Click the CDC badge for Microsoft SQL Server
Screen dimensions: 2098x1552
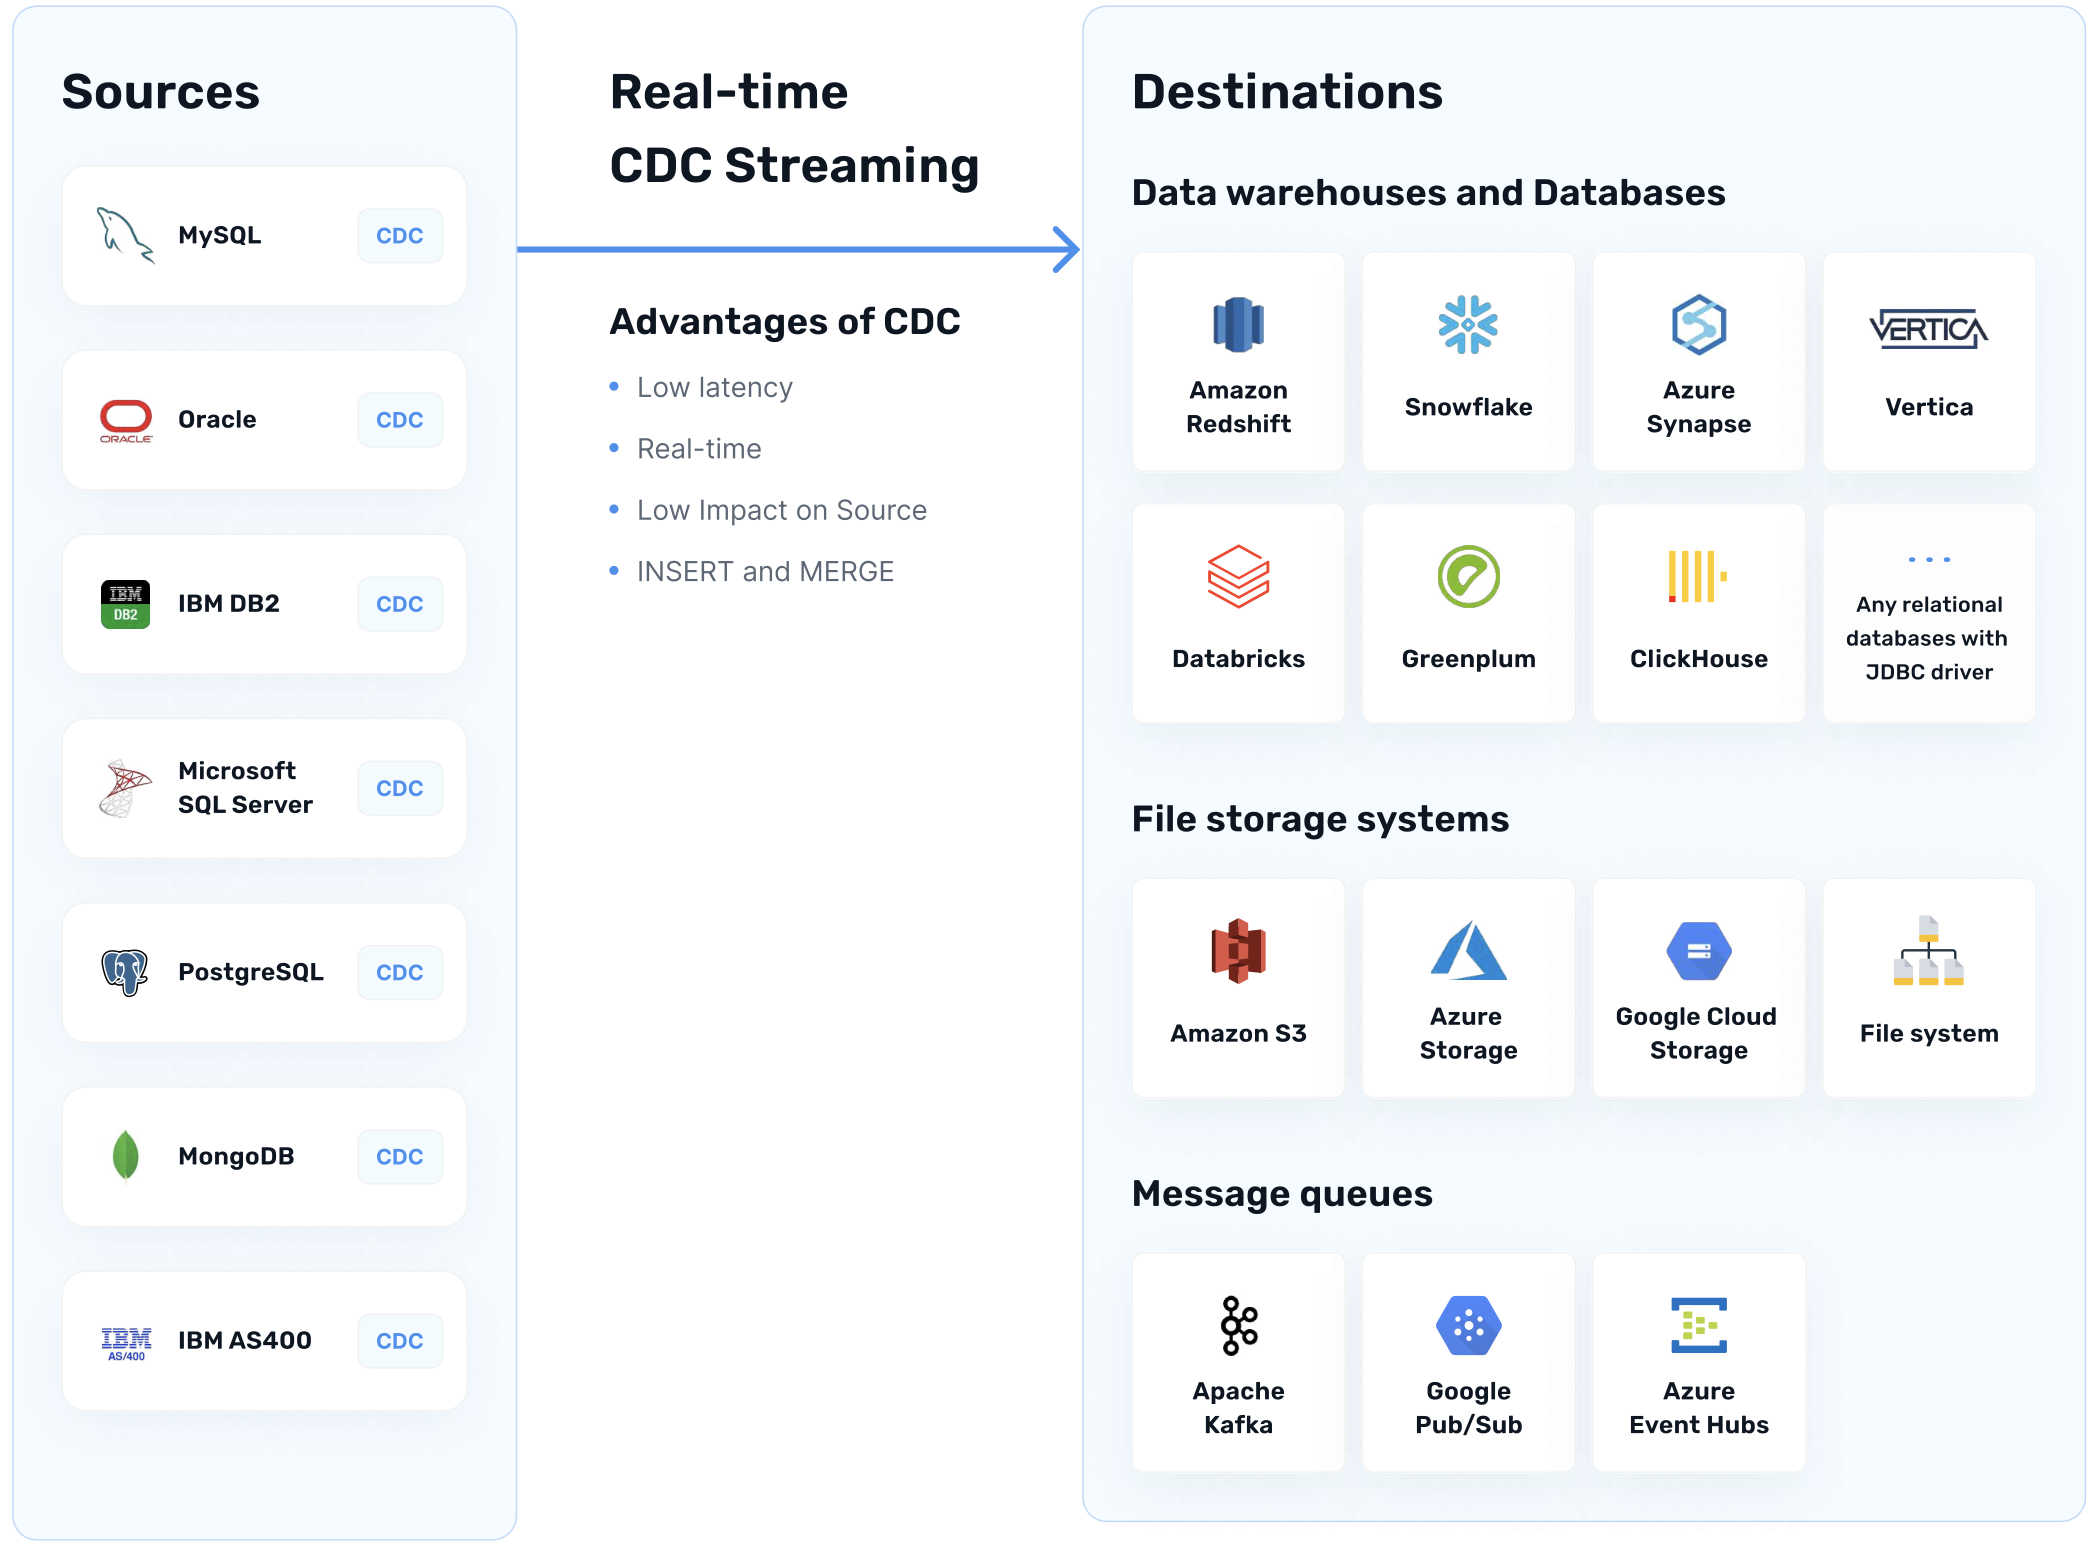[x=400, y=788]
